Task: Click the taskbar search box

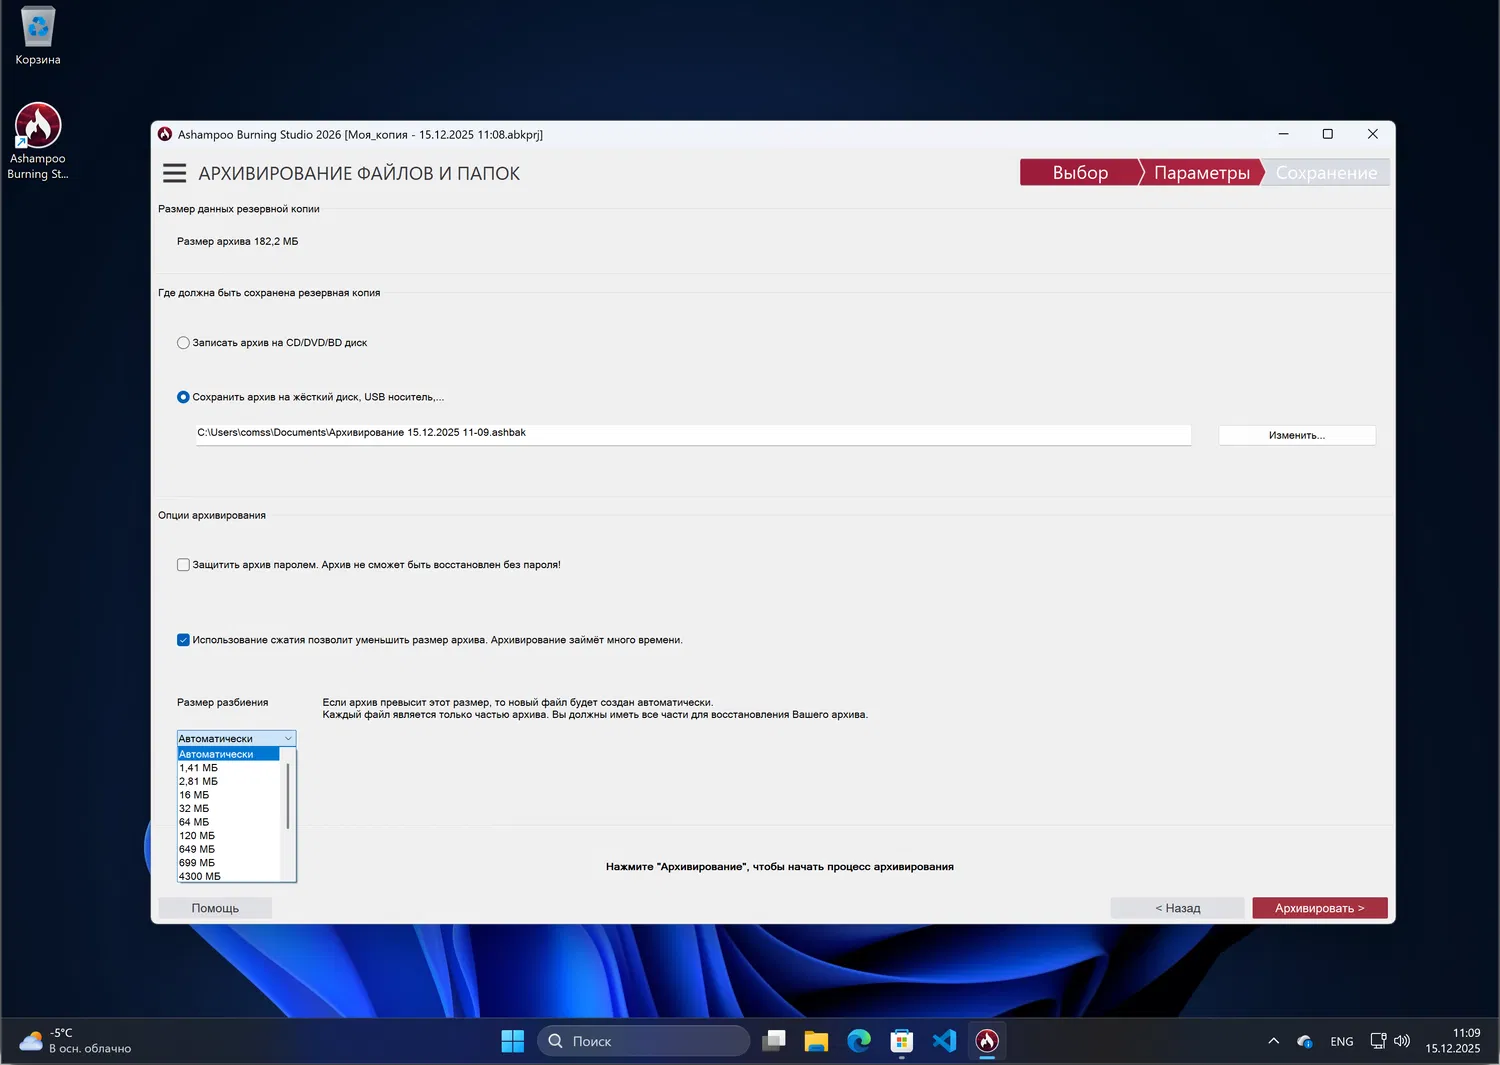Action: coord(644,1041)
